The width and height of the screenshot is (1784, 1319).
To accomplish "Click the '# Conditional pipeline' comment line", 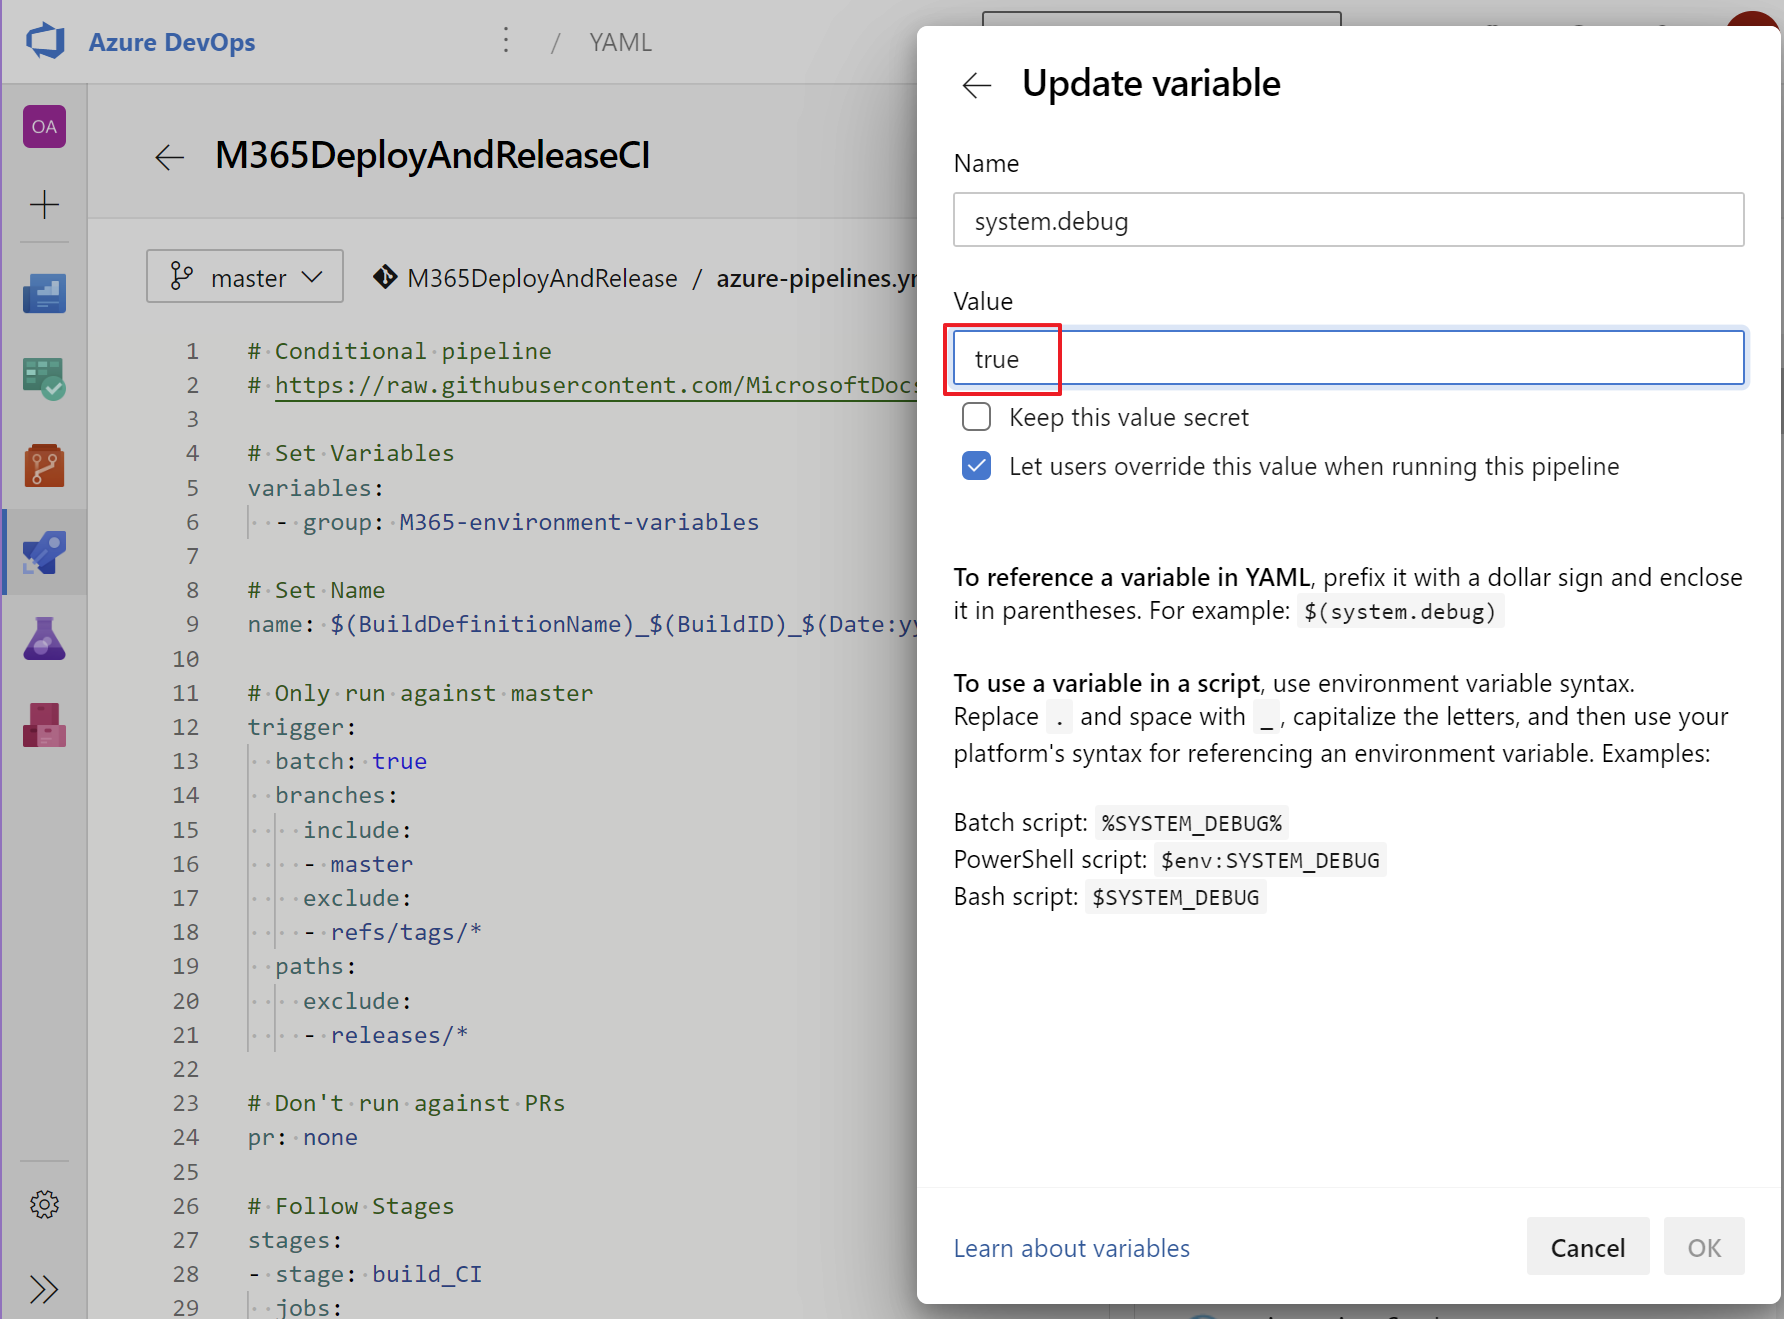I will click(x=400, y=351).
